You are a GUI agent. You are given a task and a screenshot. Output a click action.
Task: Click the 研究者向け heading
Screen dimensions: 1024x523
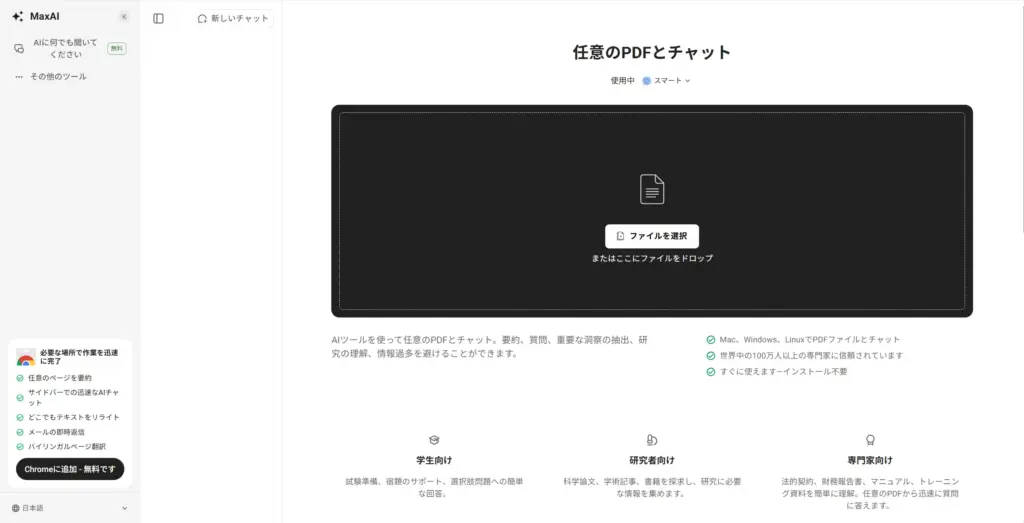click(x=652, y=460)
